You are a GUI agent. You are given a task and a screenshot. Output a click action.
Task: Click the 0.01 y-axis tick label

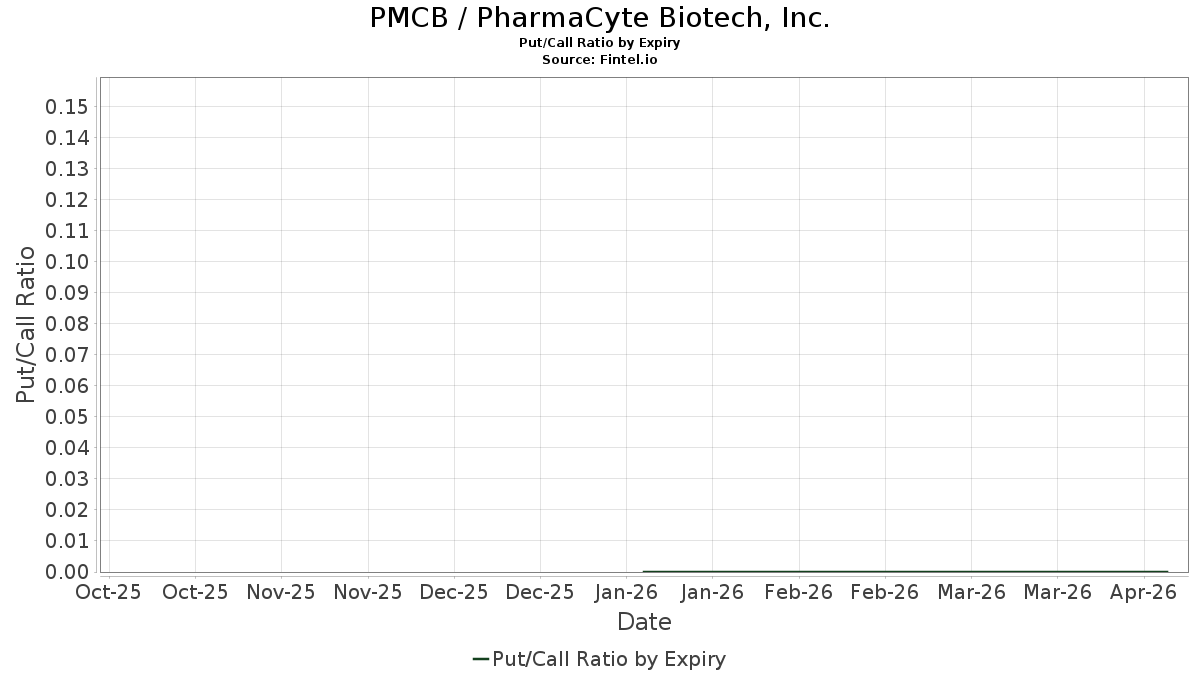click(67, 541)
